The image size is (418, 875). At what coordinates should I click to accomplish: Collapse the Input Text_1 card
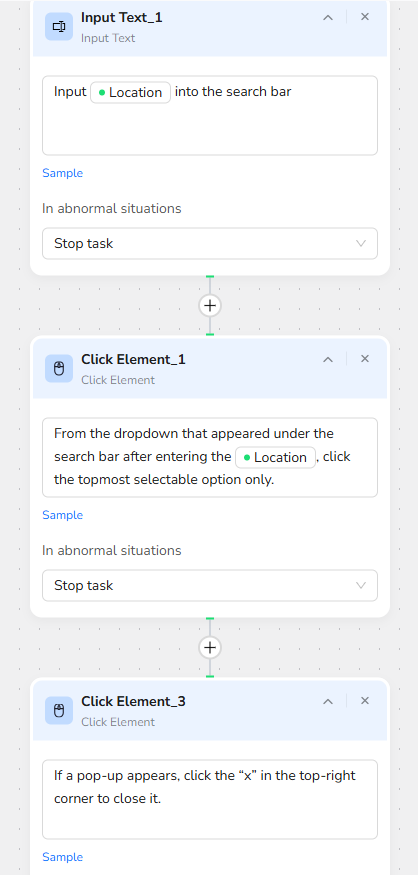click(x=328, y=17)
